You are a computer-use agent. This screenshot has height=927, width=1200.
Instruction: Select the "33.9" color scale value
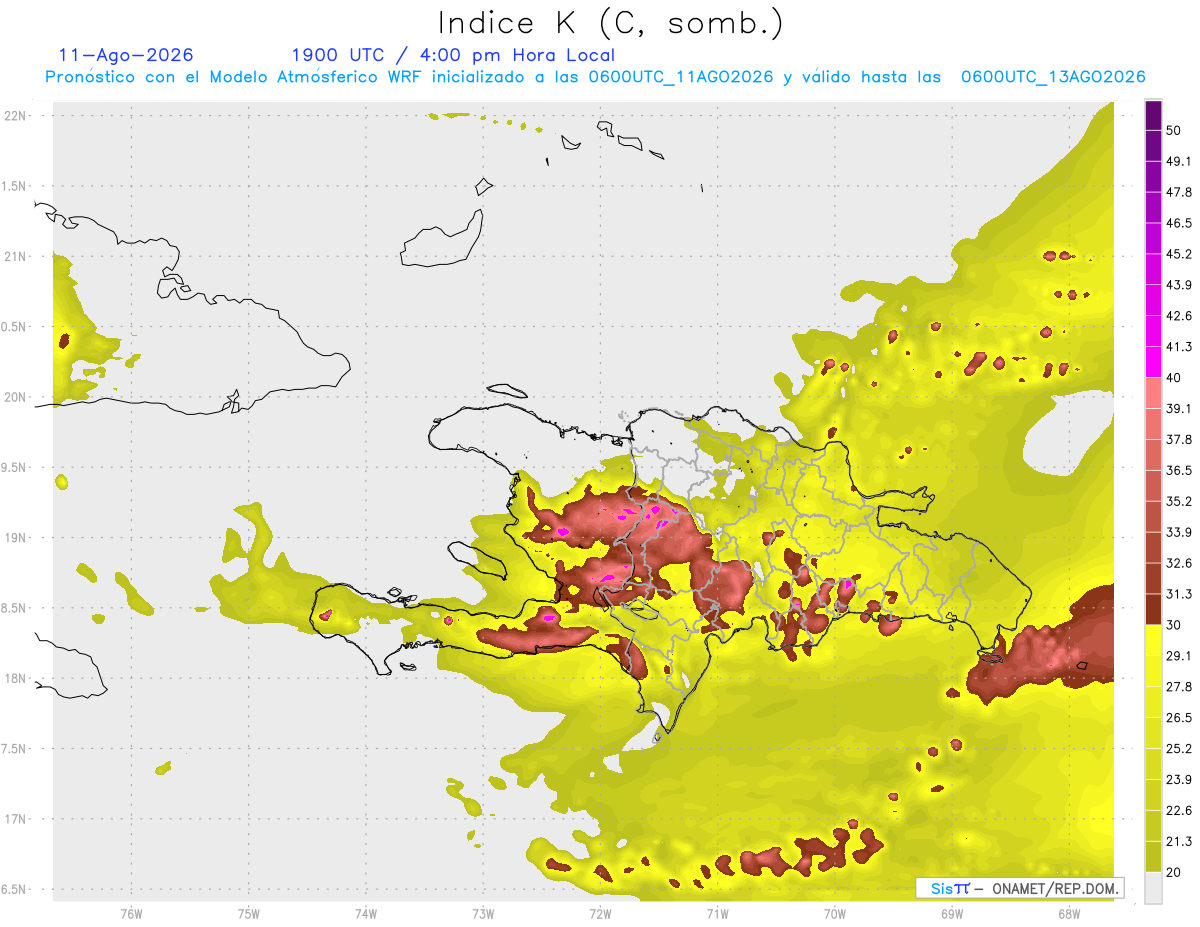point(1178,532)
